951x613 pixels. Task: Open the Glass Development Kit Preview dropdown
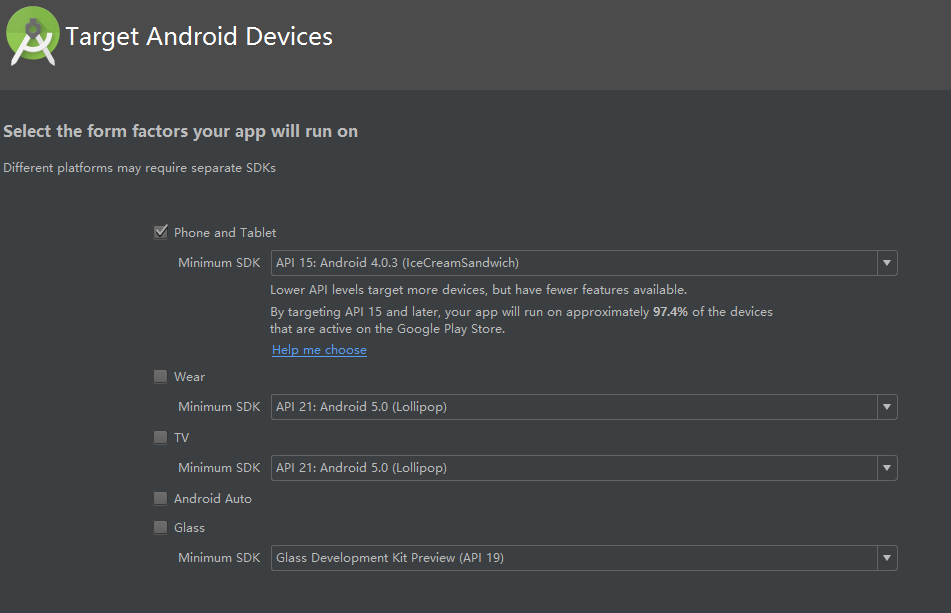tap(886, 558)
